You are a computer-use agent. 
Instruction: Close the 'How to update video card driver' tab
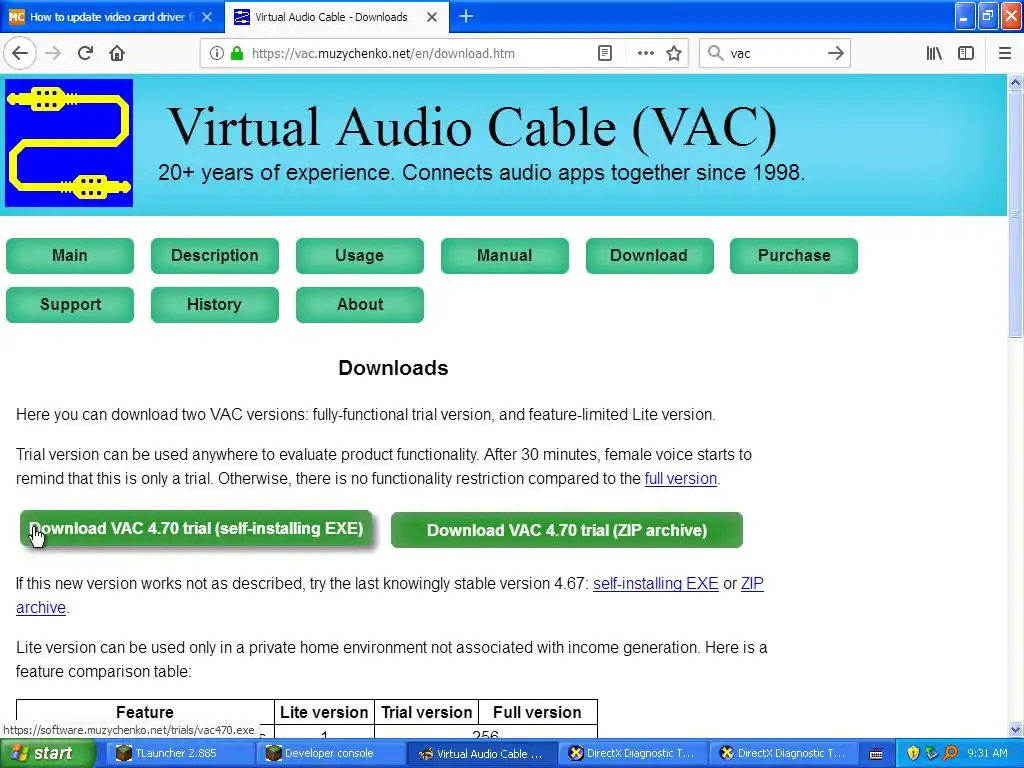(x=207, y=17)
